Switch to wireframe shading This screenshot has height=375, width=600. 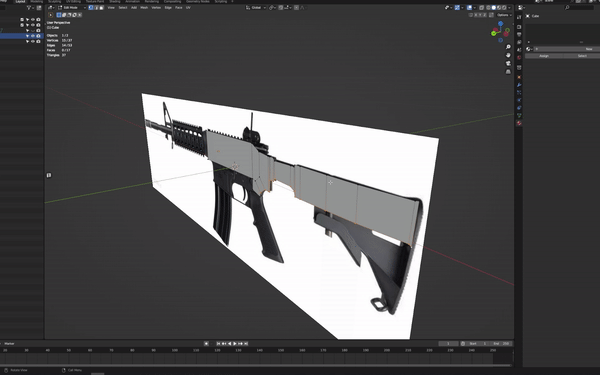[x=488, y=8]
